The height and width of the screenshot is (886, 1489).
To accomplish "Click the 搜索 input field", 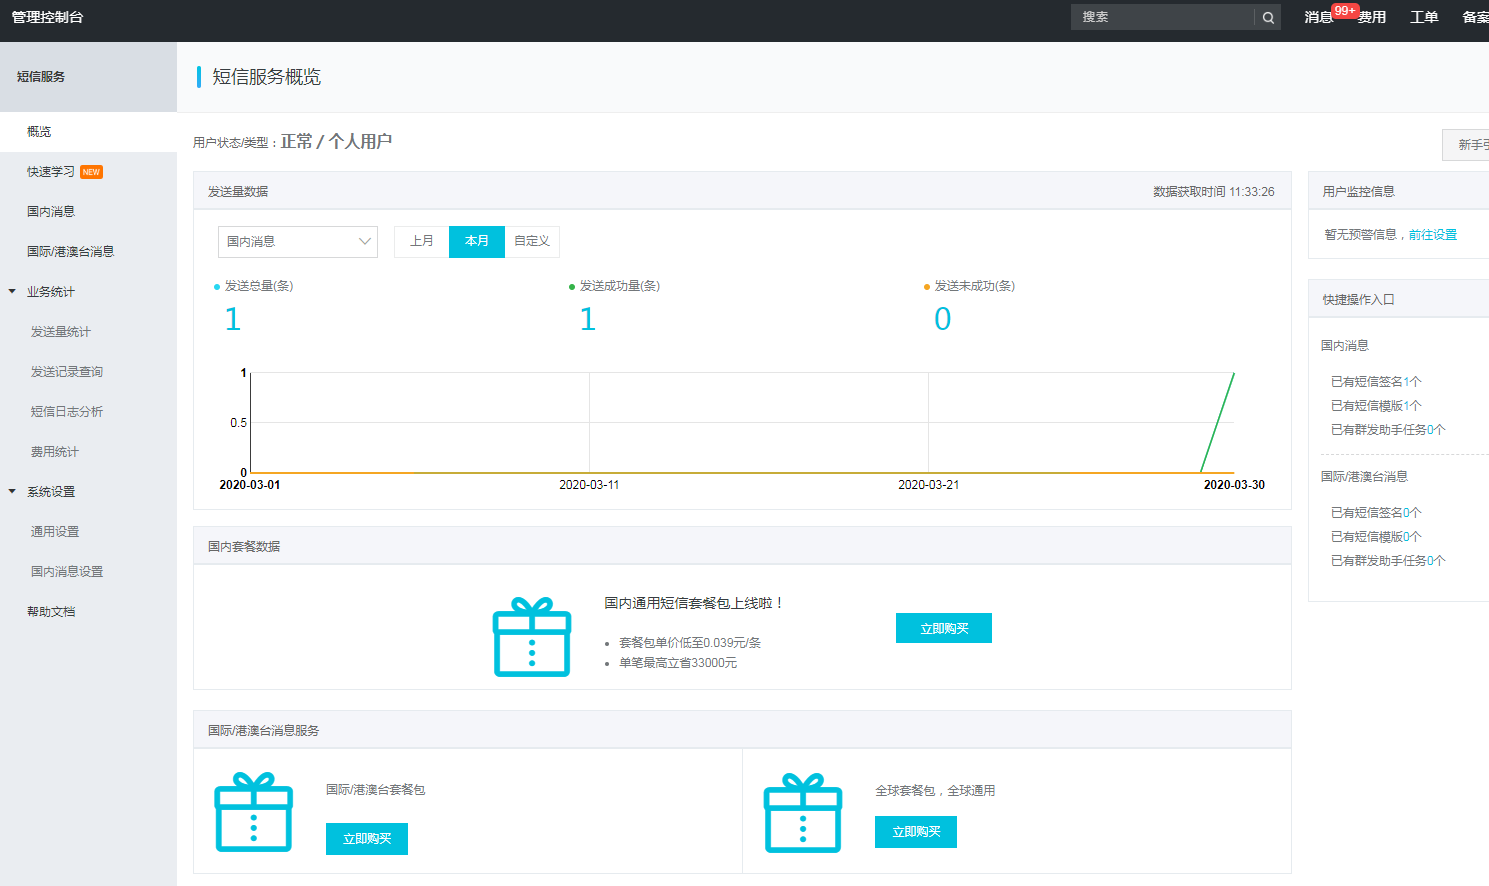I will coord(1163,17).
